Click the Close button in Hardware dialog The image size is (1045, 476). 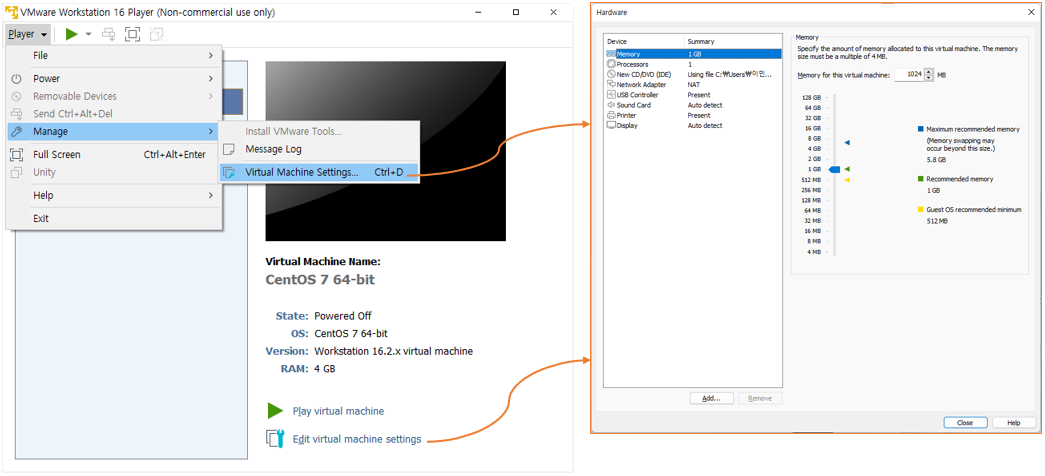[964, 423]
